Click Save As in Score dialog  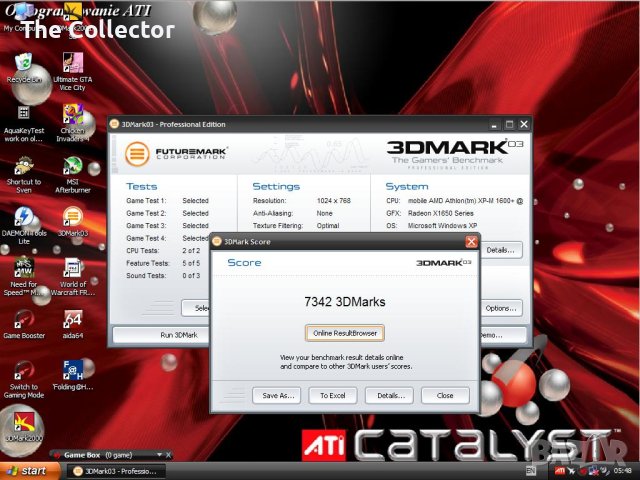[x=276, y=396]
